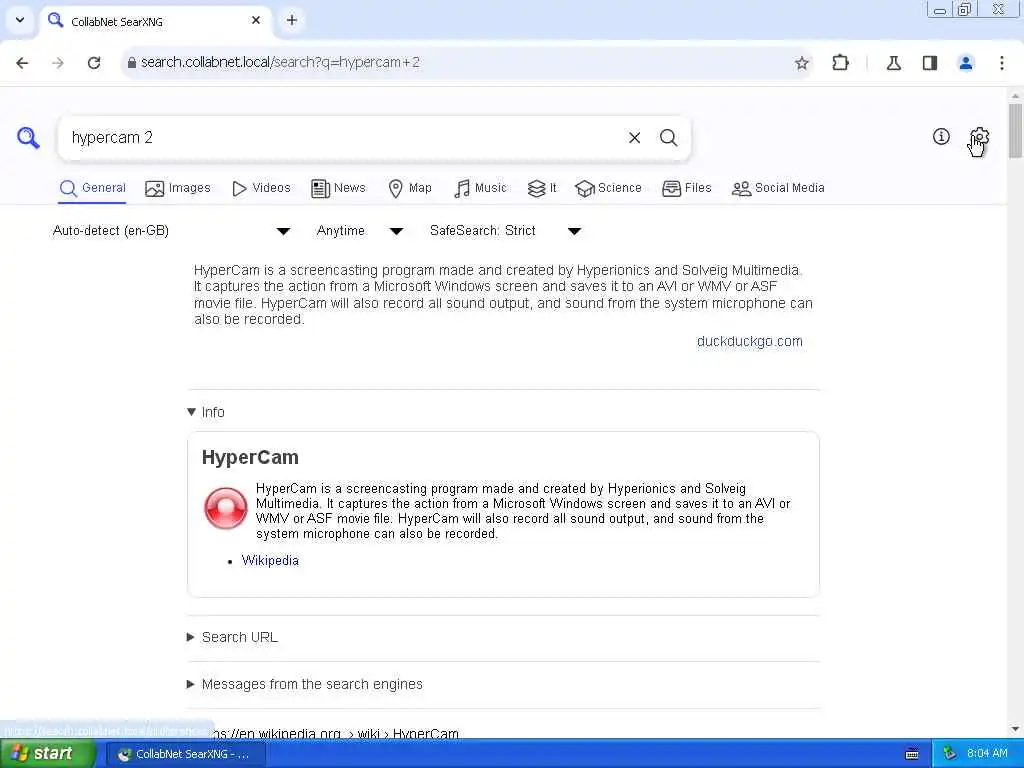Screen dimensions: 1024x768
Task: Open the duckduckgo.com source link
Action: [x=750, y=342]
